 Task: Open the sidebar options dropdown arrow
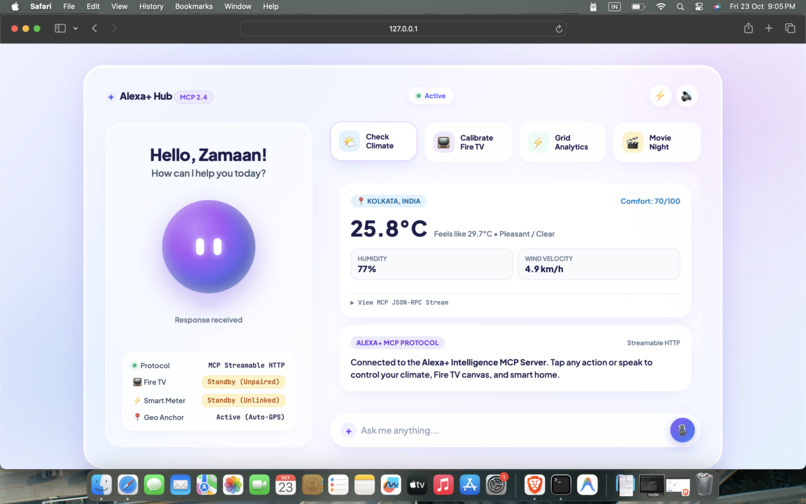[76, 28]
